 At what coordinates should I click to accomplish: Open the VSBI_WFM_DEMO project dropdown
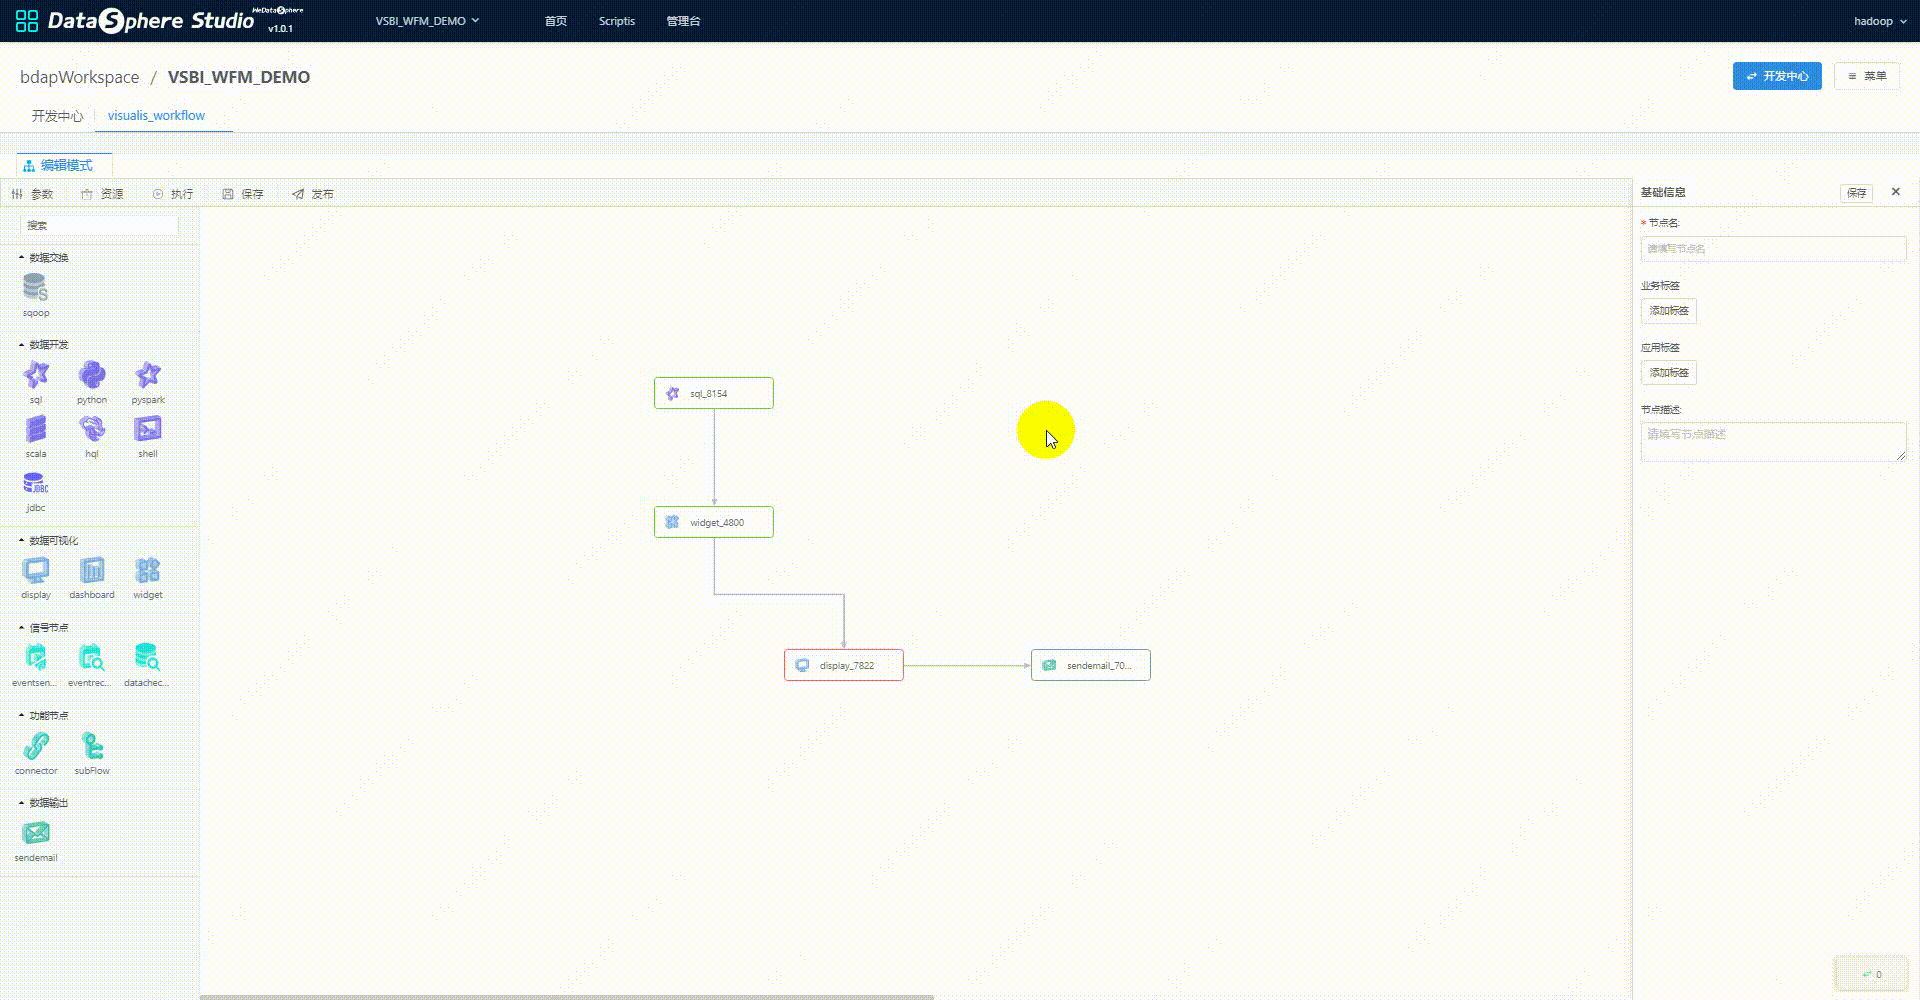pyautogui.click(x=427, y=21)
